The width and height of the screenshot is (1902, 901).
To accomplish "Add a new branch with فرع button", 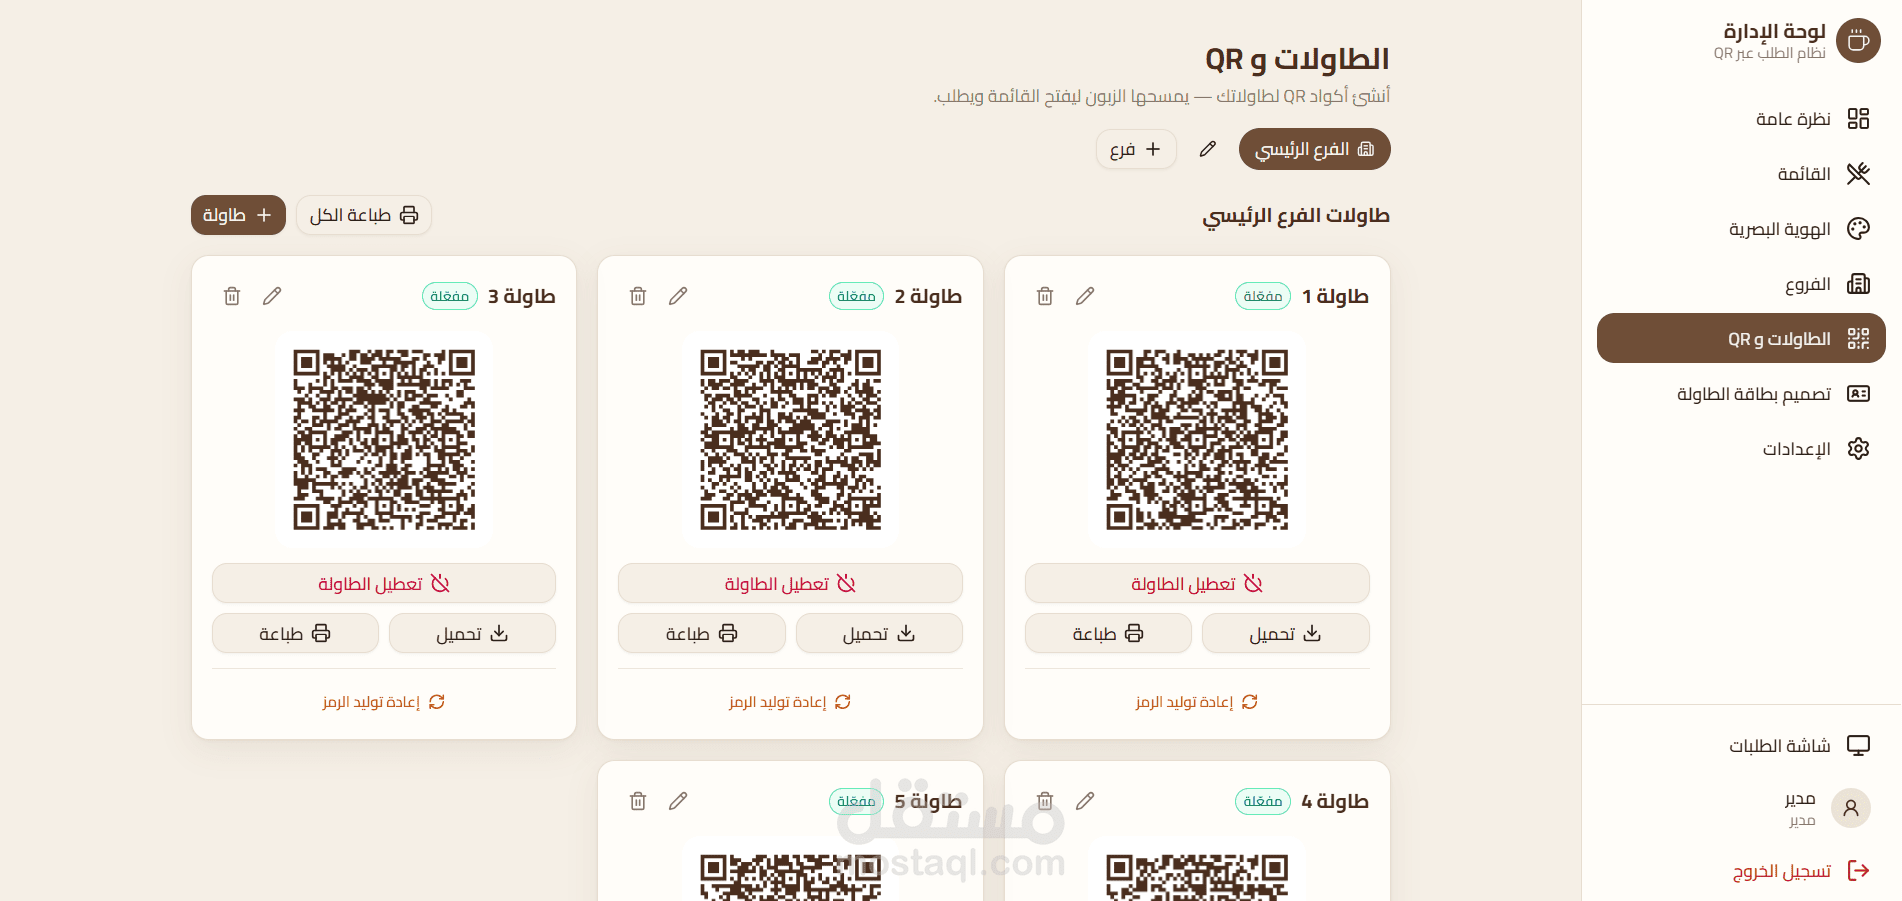I will pos(1136,149).
